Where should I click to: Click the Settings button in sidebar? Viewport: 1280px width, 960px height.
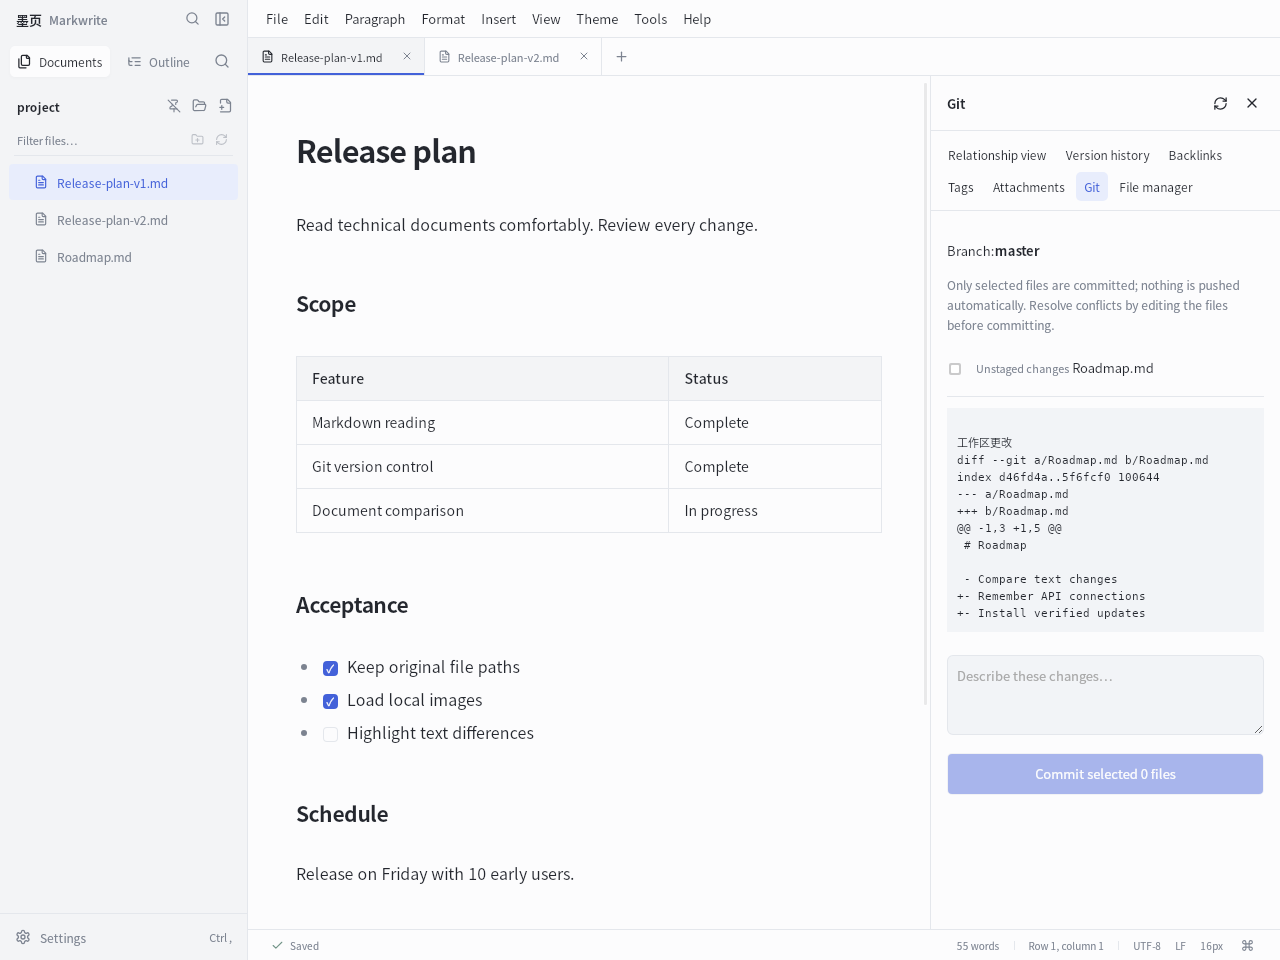coord(124,937)
